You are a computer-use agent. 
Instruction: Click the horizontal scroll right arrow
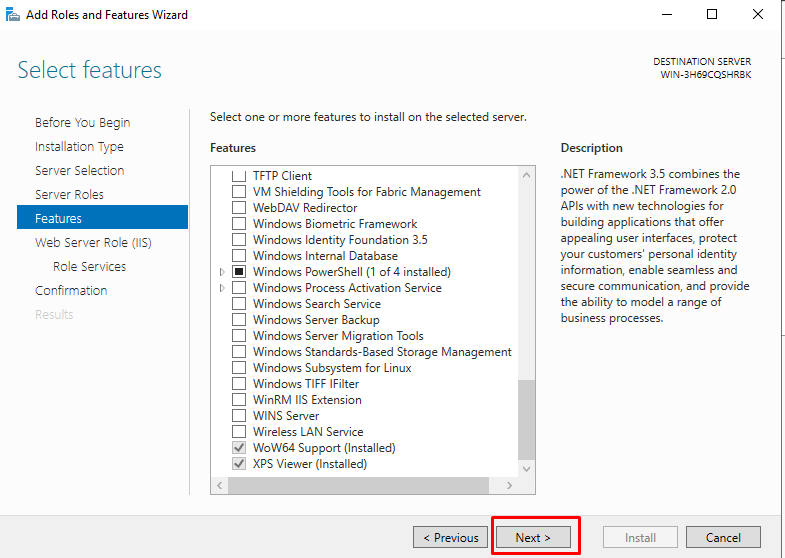[x=509, y=485]
